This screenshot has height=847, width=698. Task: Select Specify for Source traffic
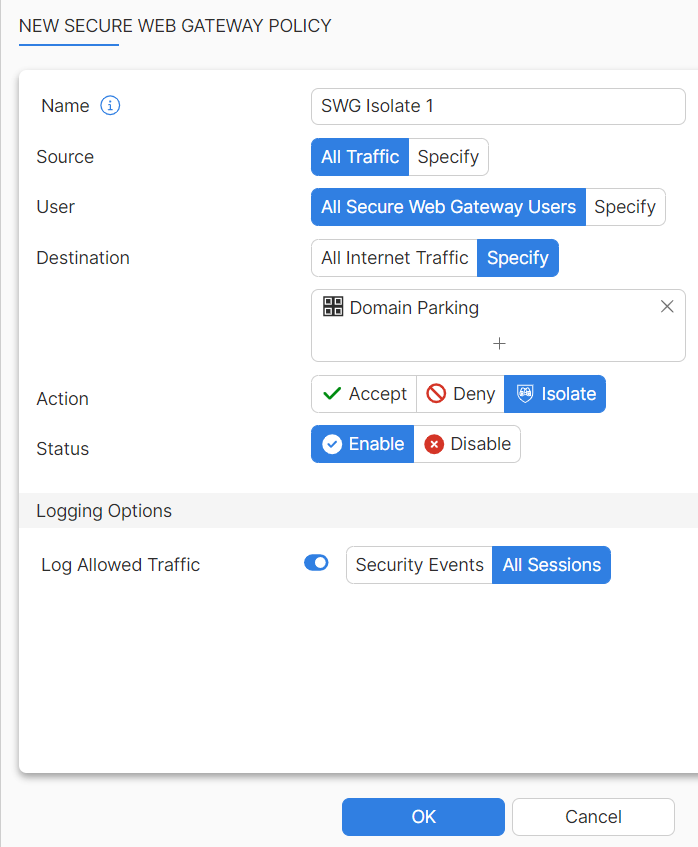point(448,157)
